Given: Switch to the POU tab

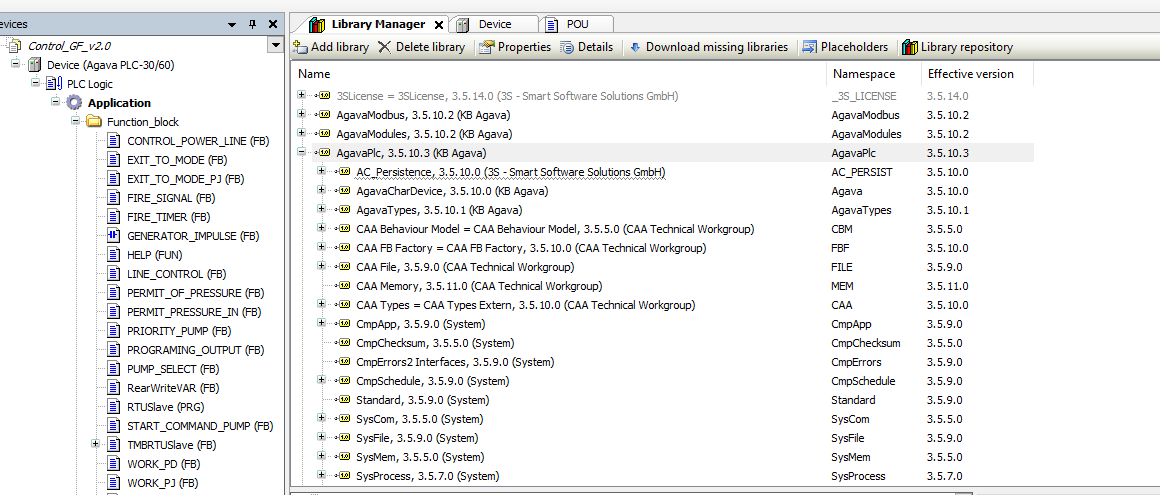Looking at the screenshot, I should (x=577, y=24).
